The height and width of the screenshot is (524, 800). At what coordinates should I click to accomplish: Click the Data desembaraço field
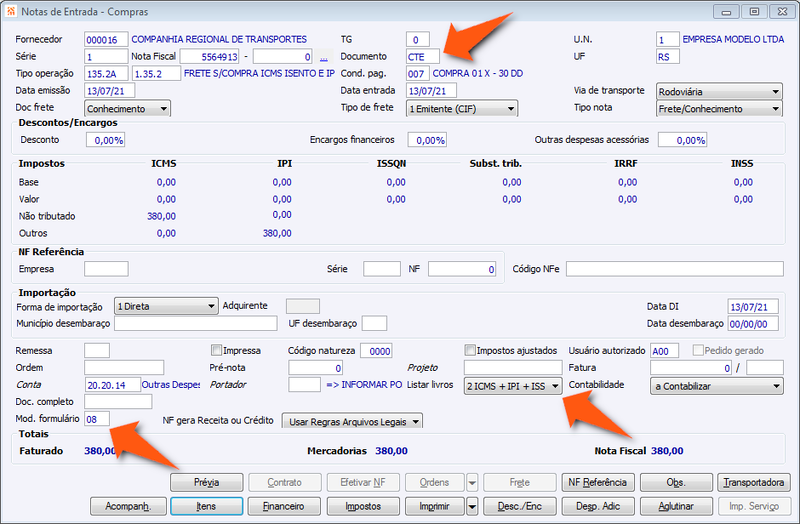pyautogui.click(x=753, y=323)
